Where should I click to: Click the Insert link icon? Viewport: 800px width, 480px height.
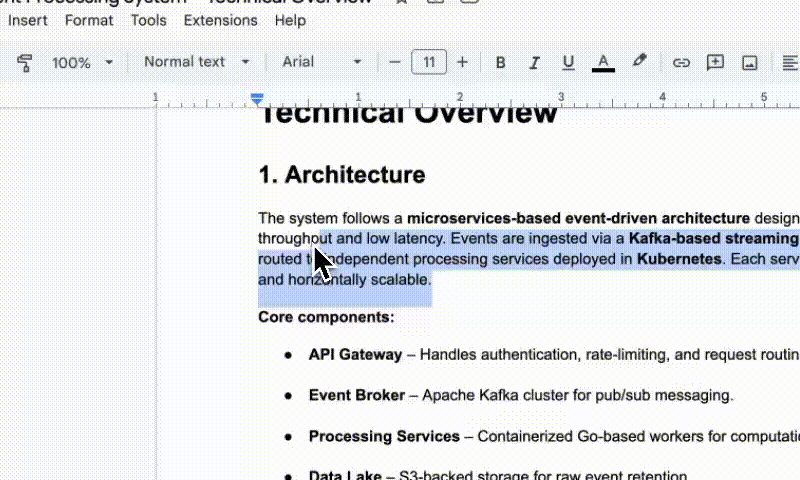point(681,62)
